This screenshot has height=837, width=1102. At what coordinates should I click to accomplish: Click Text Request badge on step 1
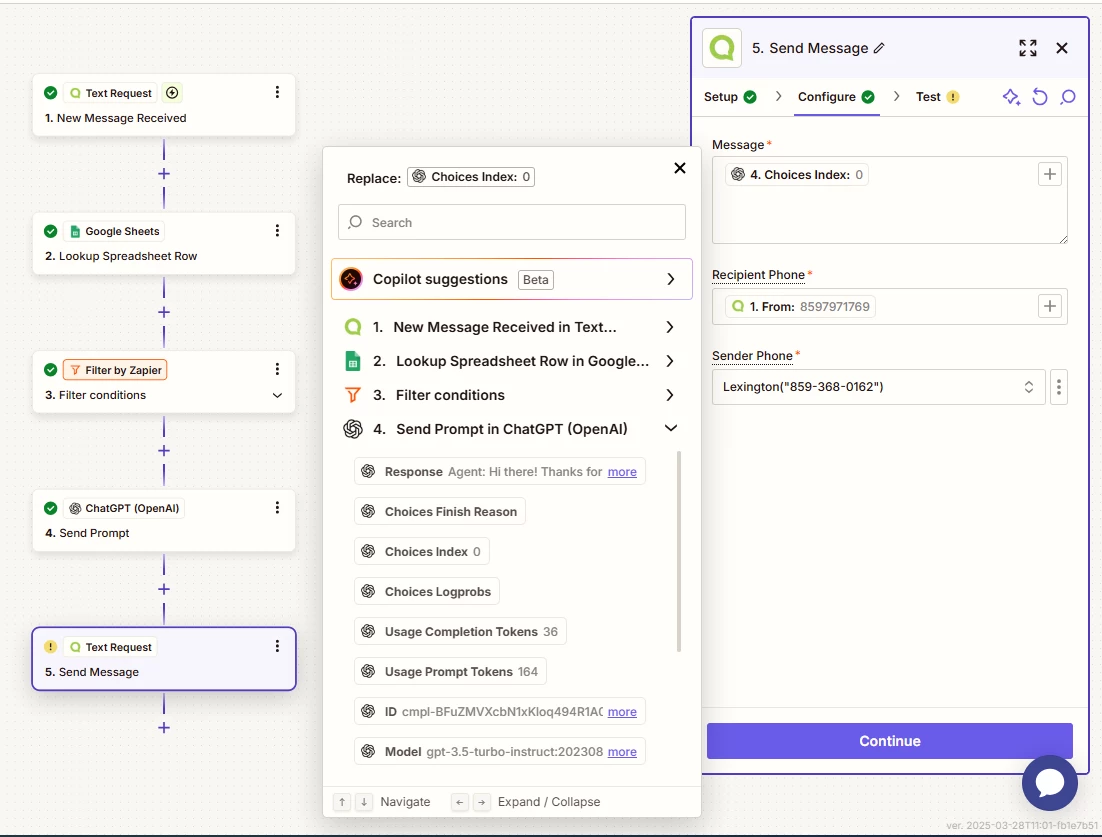(x=110, y=93)
